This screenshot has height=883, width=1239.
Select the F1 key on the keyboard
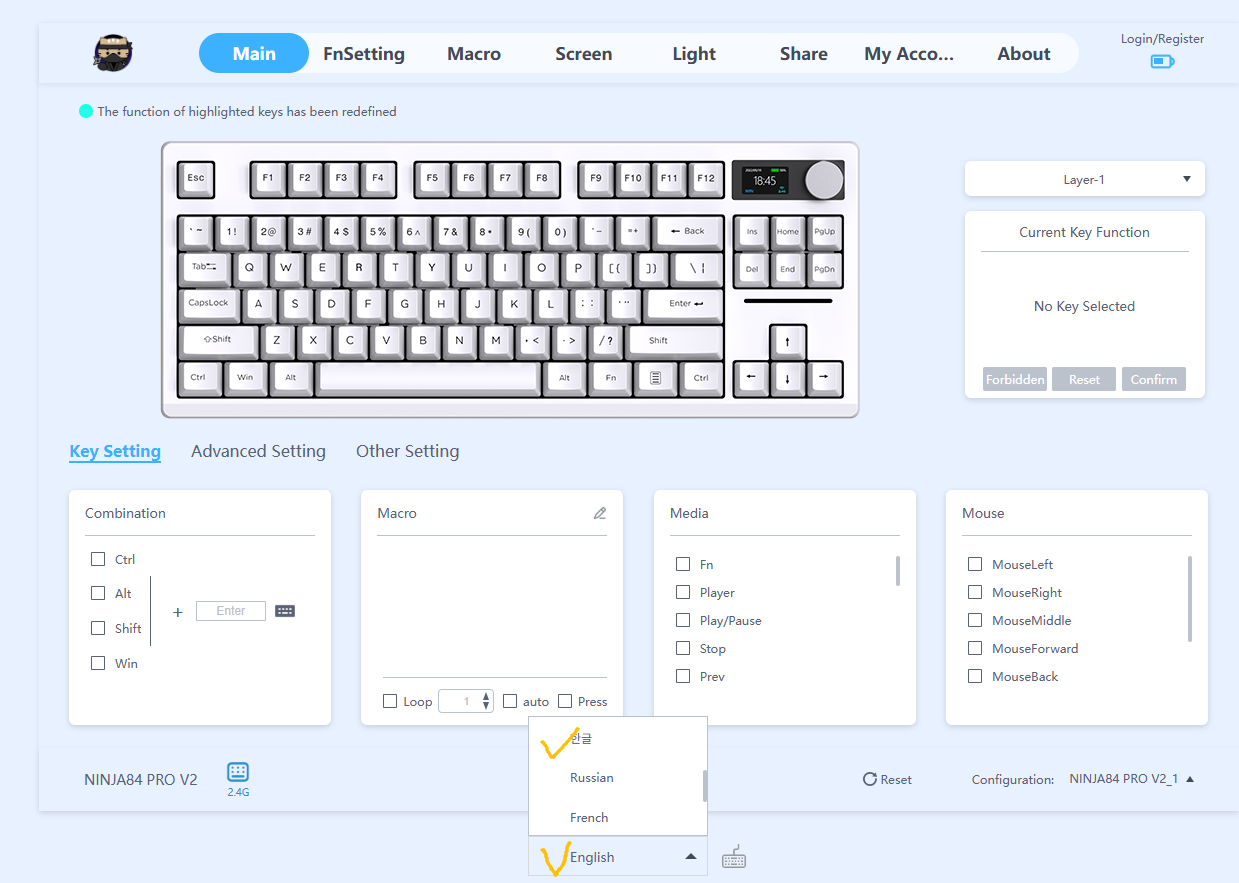267,179
